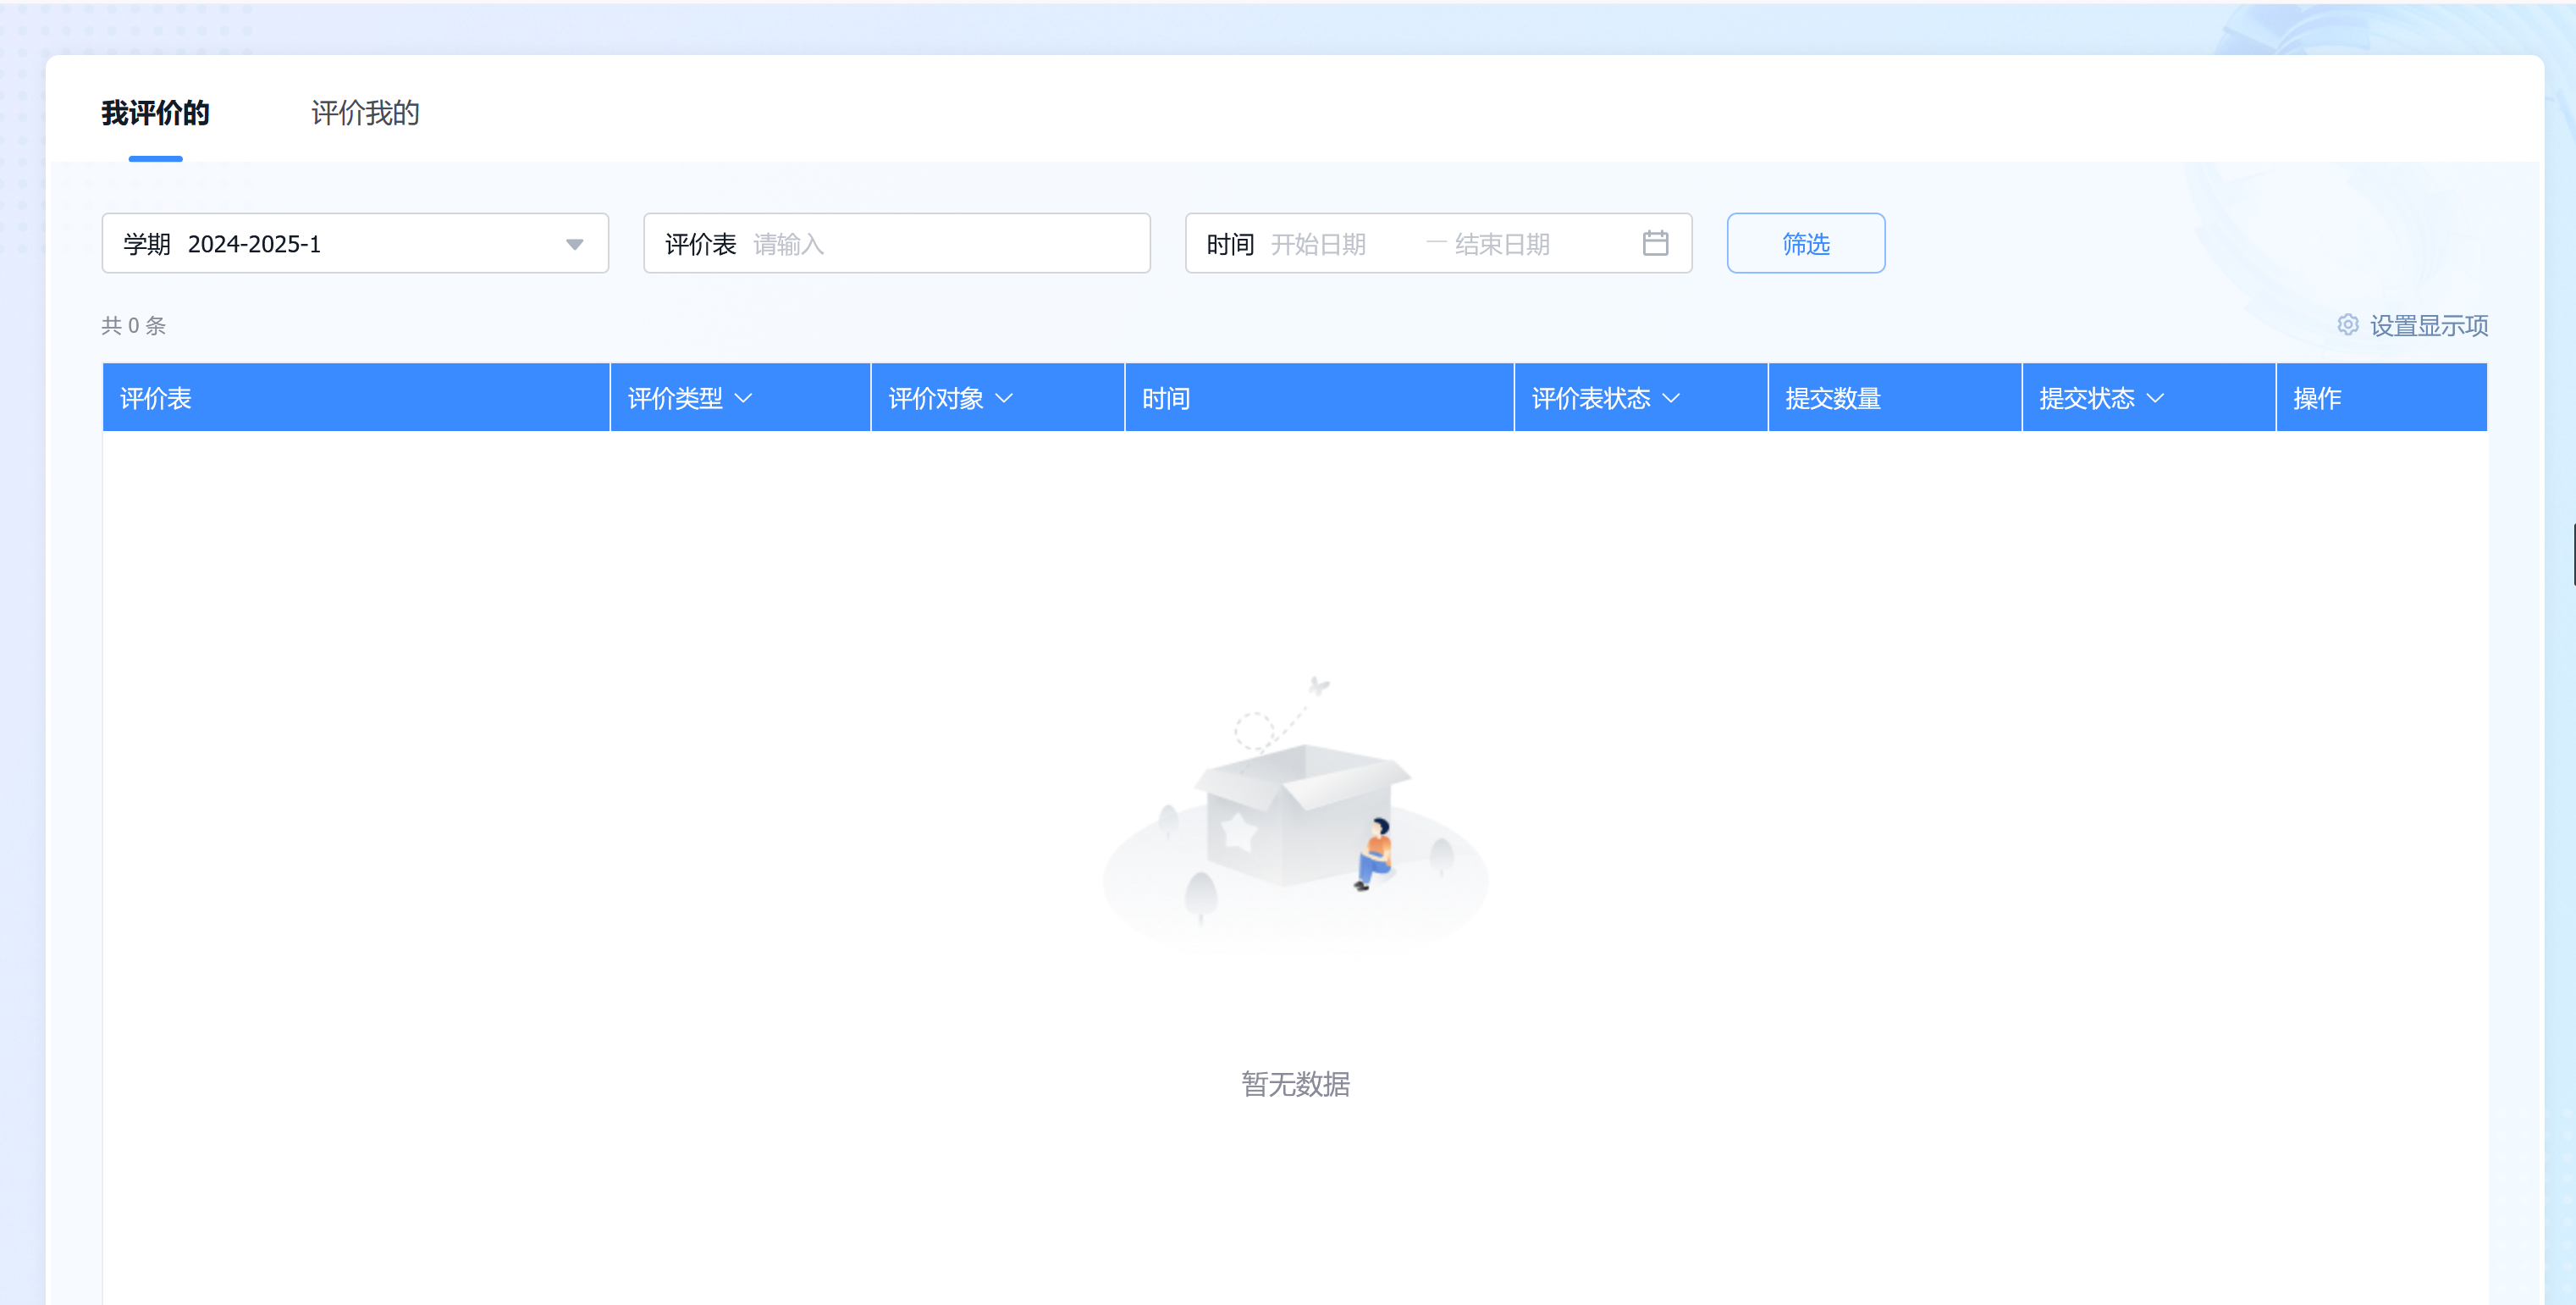Viewport: 2576px width, 1305px height.
Task: Expand the 评价表状态 column filter chevron
Action: coord(1670,398)
